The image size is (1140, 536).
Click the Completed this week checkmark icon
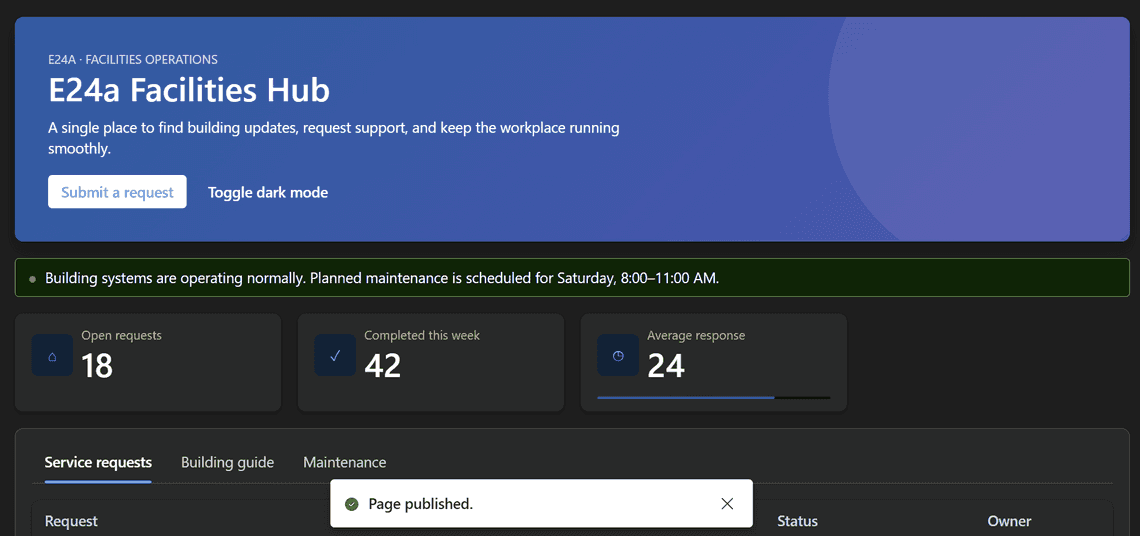pos(335,356)
